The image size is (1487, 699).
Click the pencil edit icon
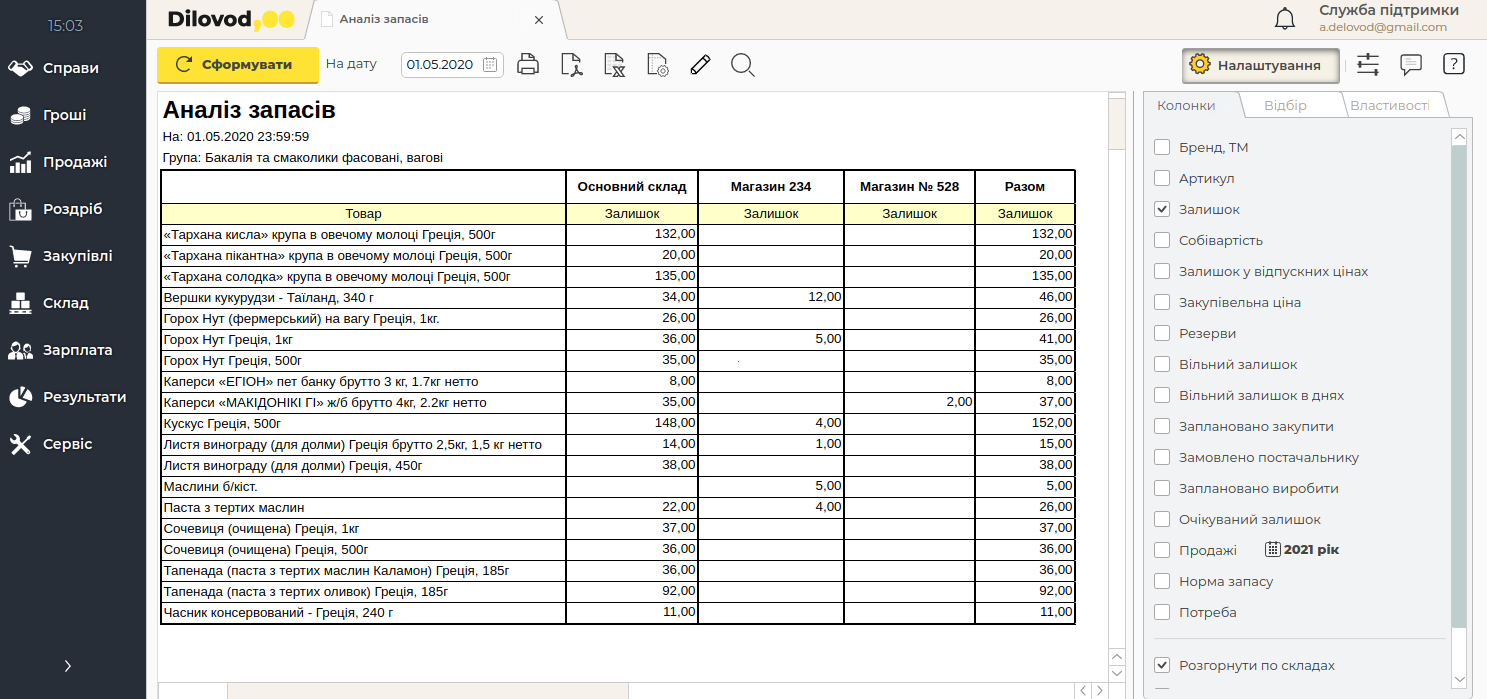click(x=700, y=65)
